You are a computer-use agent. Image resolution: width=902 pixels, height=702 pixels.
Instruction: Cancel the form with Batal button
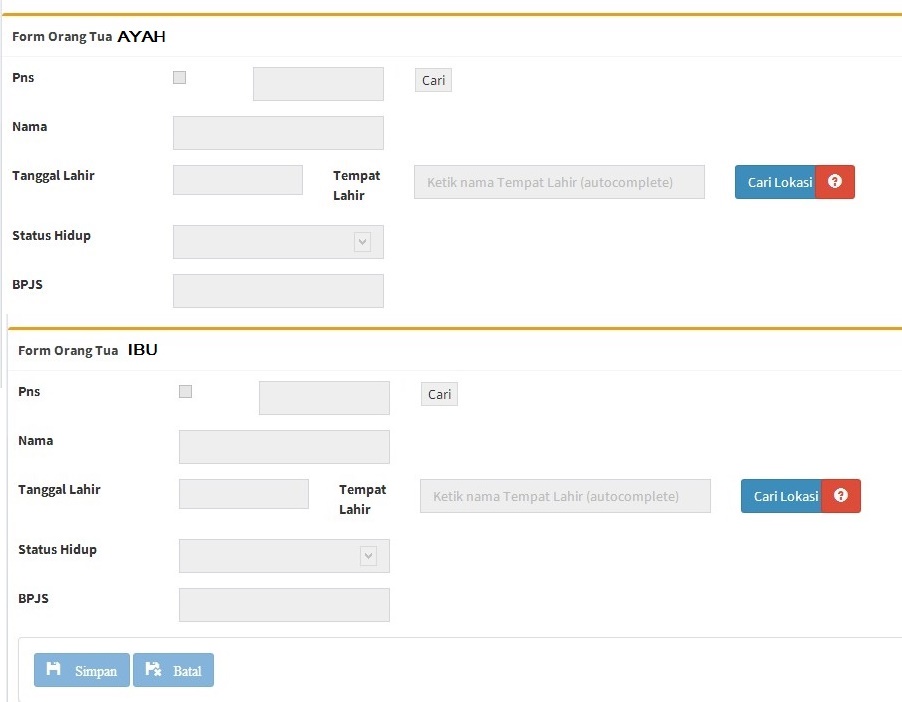coord(173,670)
